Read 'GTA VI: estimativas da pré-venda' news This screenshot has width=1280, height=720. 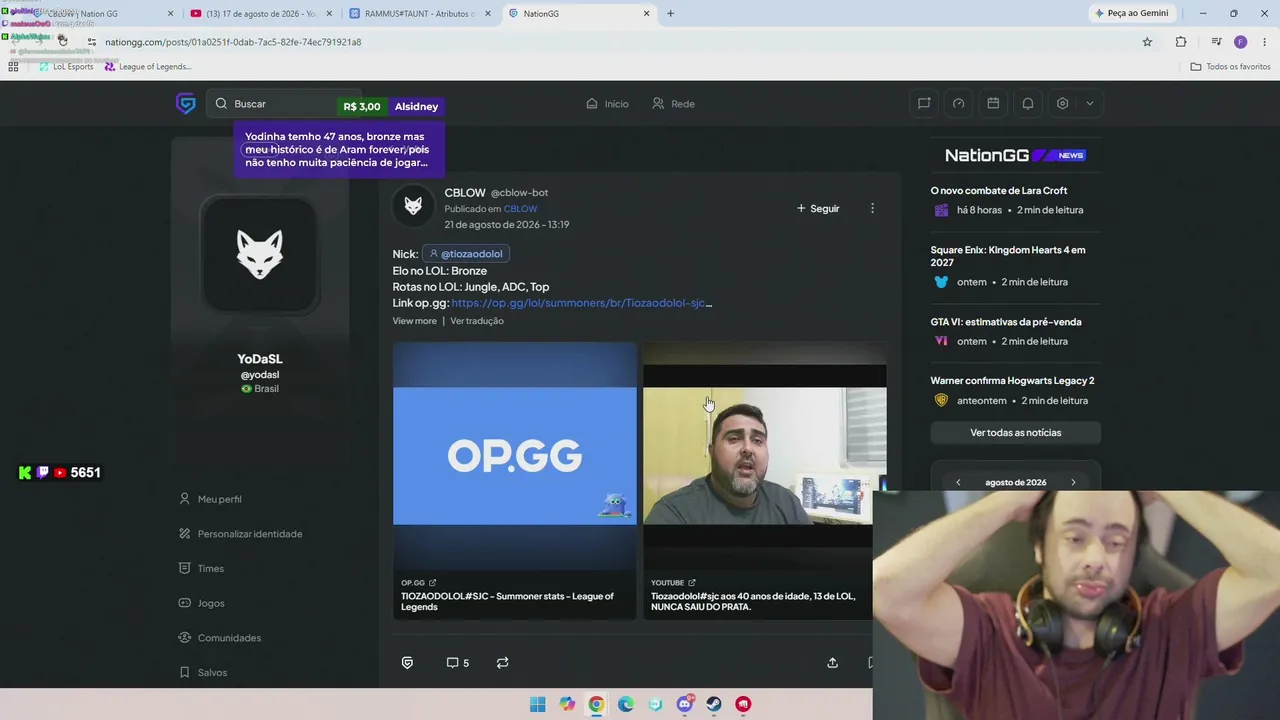pyautogui.click(x=1006, y=322)
